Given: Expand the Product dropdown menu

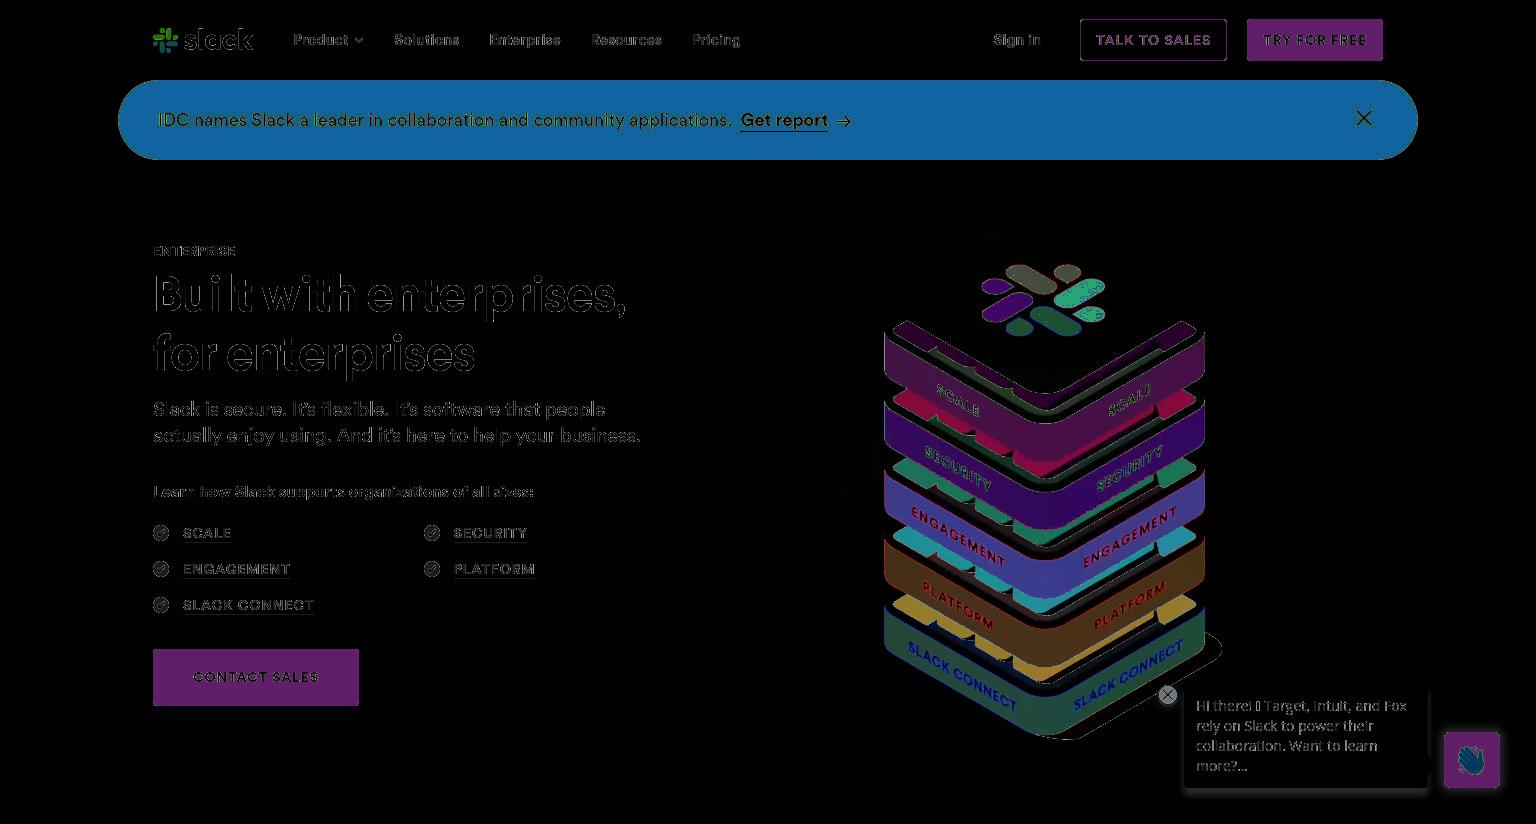Looking at the screenshot, I should [x=328, y=40].
